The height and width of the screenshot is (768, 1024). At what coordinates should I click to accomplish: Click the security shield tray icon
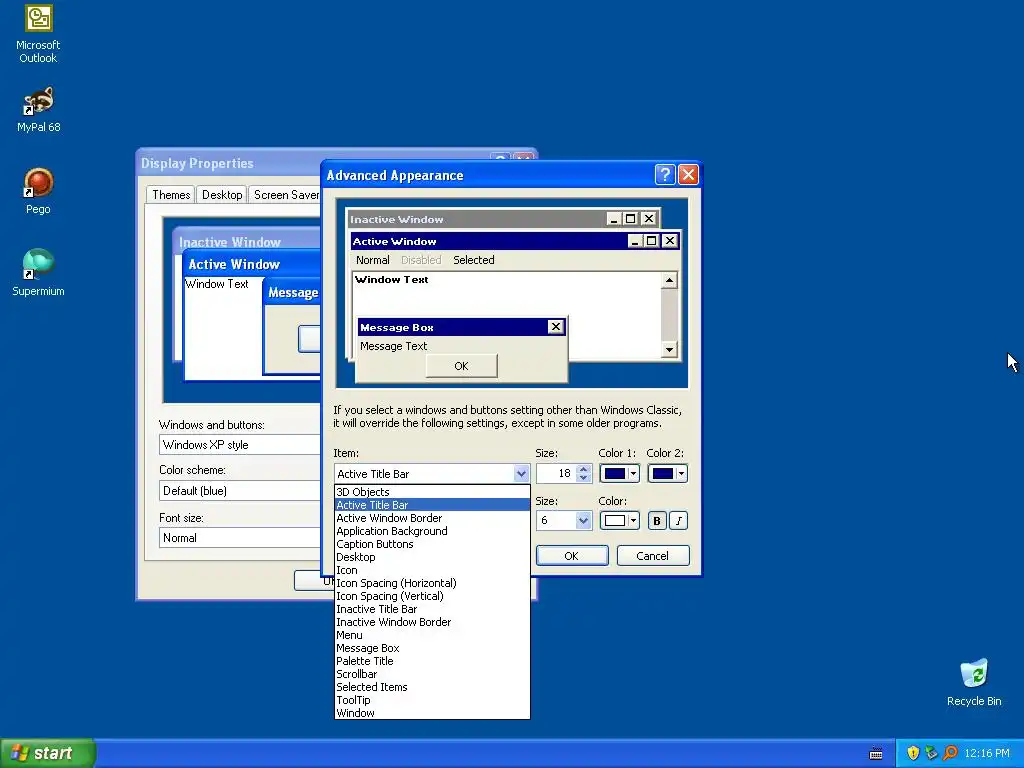[913, 753]
